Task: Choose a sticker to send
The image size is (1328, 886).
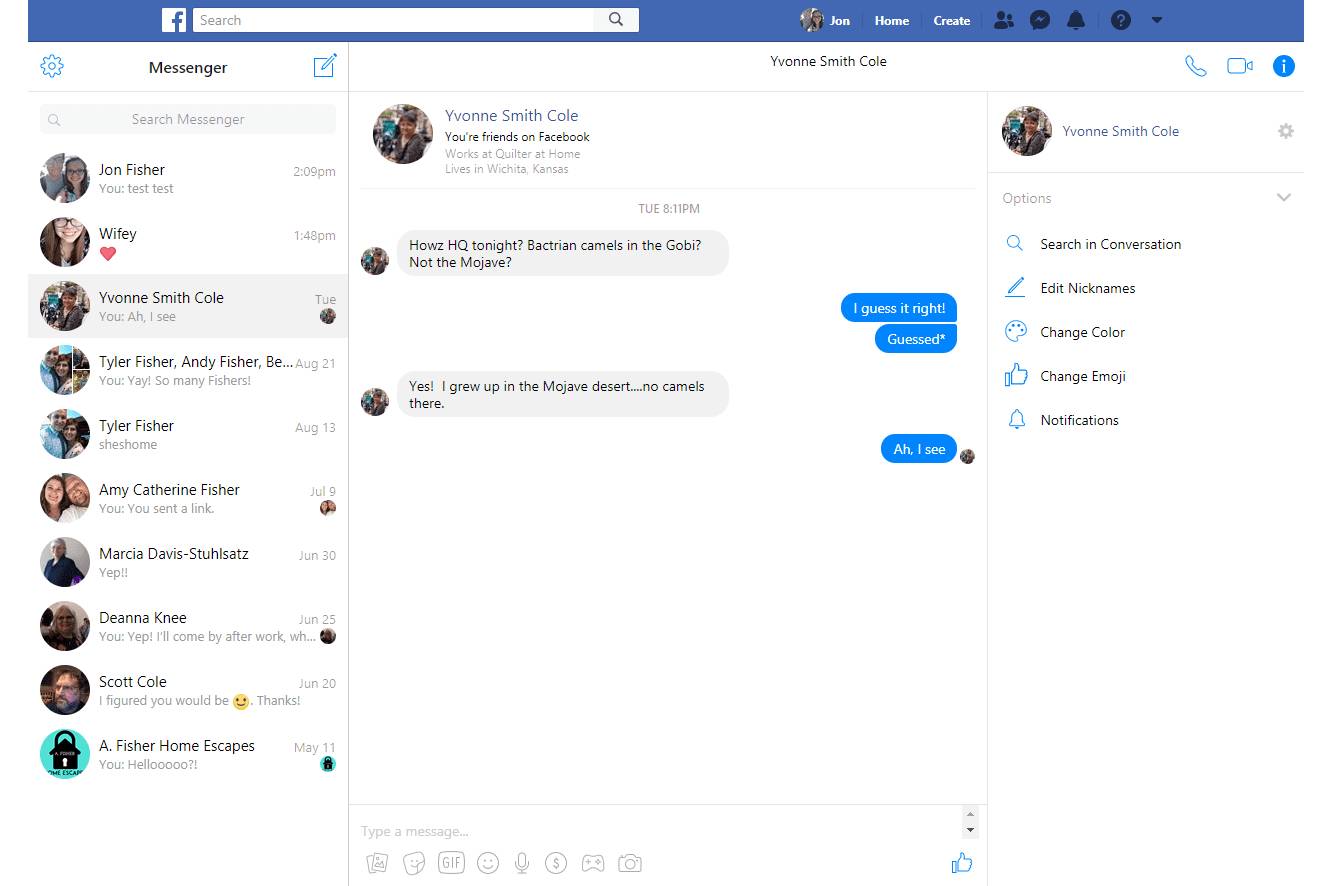Action: (414, 863)
